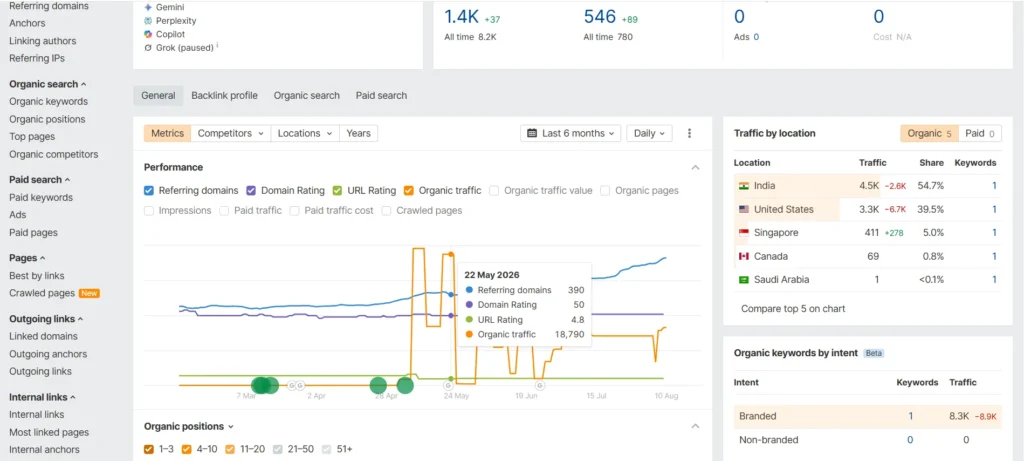Open the Daily interval dropdown
This screenshot has height=461, width=1024.
649,133
